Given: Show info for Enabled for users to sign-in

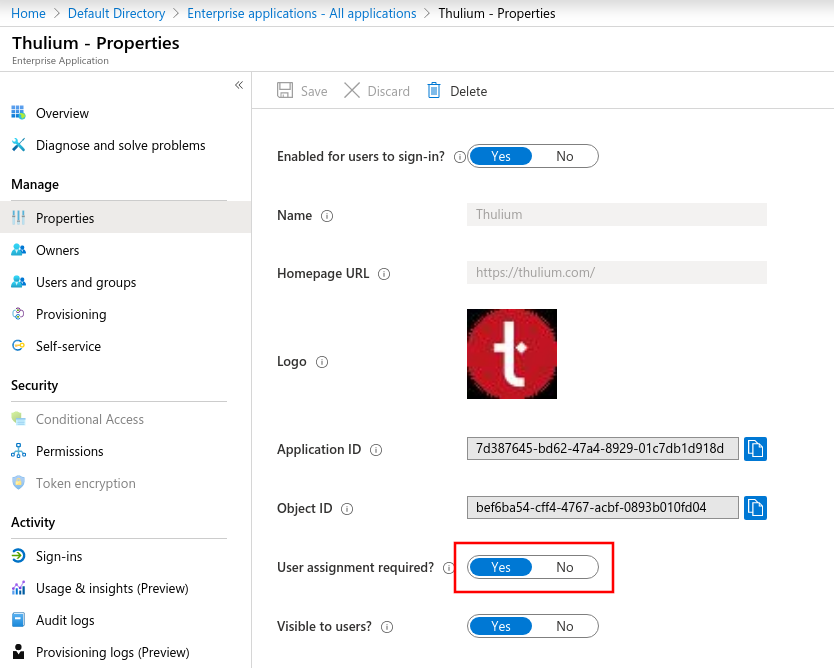Looking at the screenshot, I should point(460,157).
